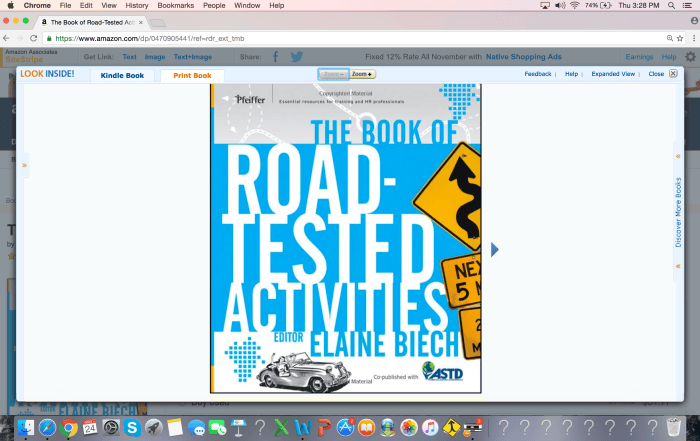Image resolution: width=700 pixels, height=441 pixels.
Task: Click the battery 74% indicator
Action: (x=598, y=5)
